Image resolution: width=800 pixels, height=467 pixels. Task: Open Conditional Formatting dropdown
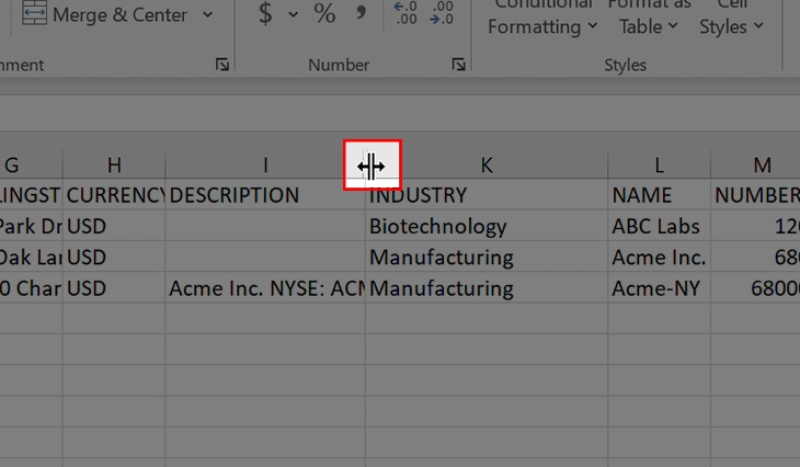coord(543,20)
